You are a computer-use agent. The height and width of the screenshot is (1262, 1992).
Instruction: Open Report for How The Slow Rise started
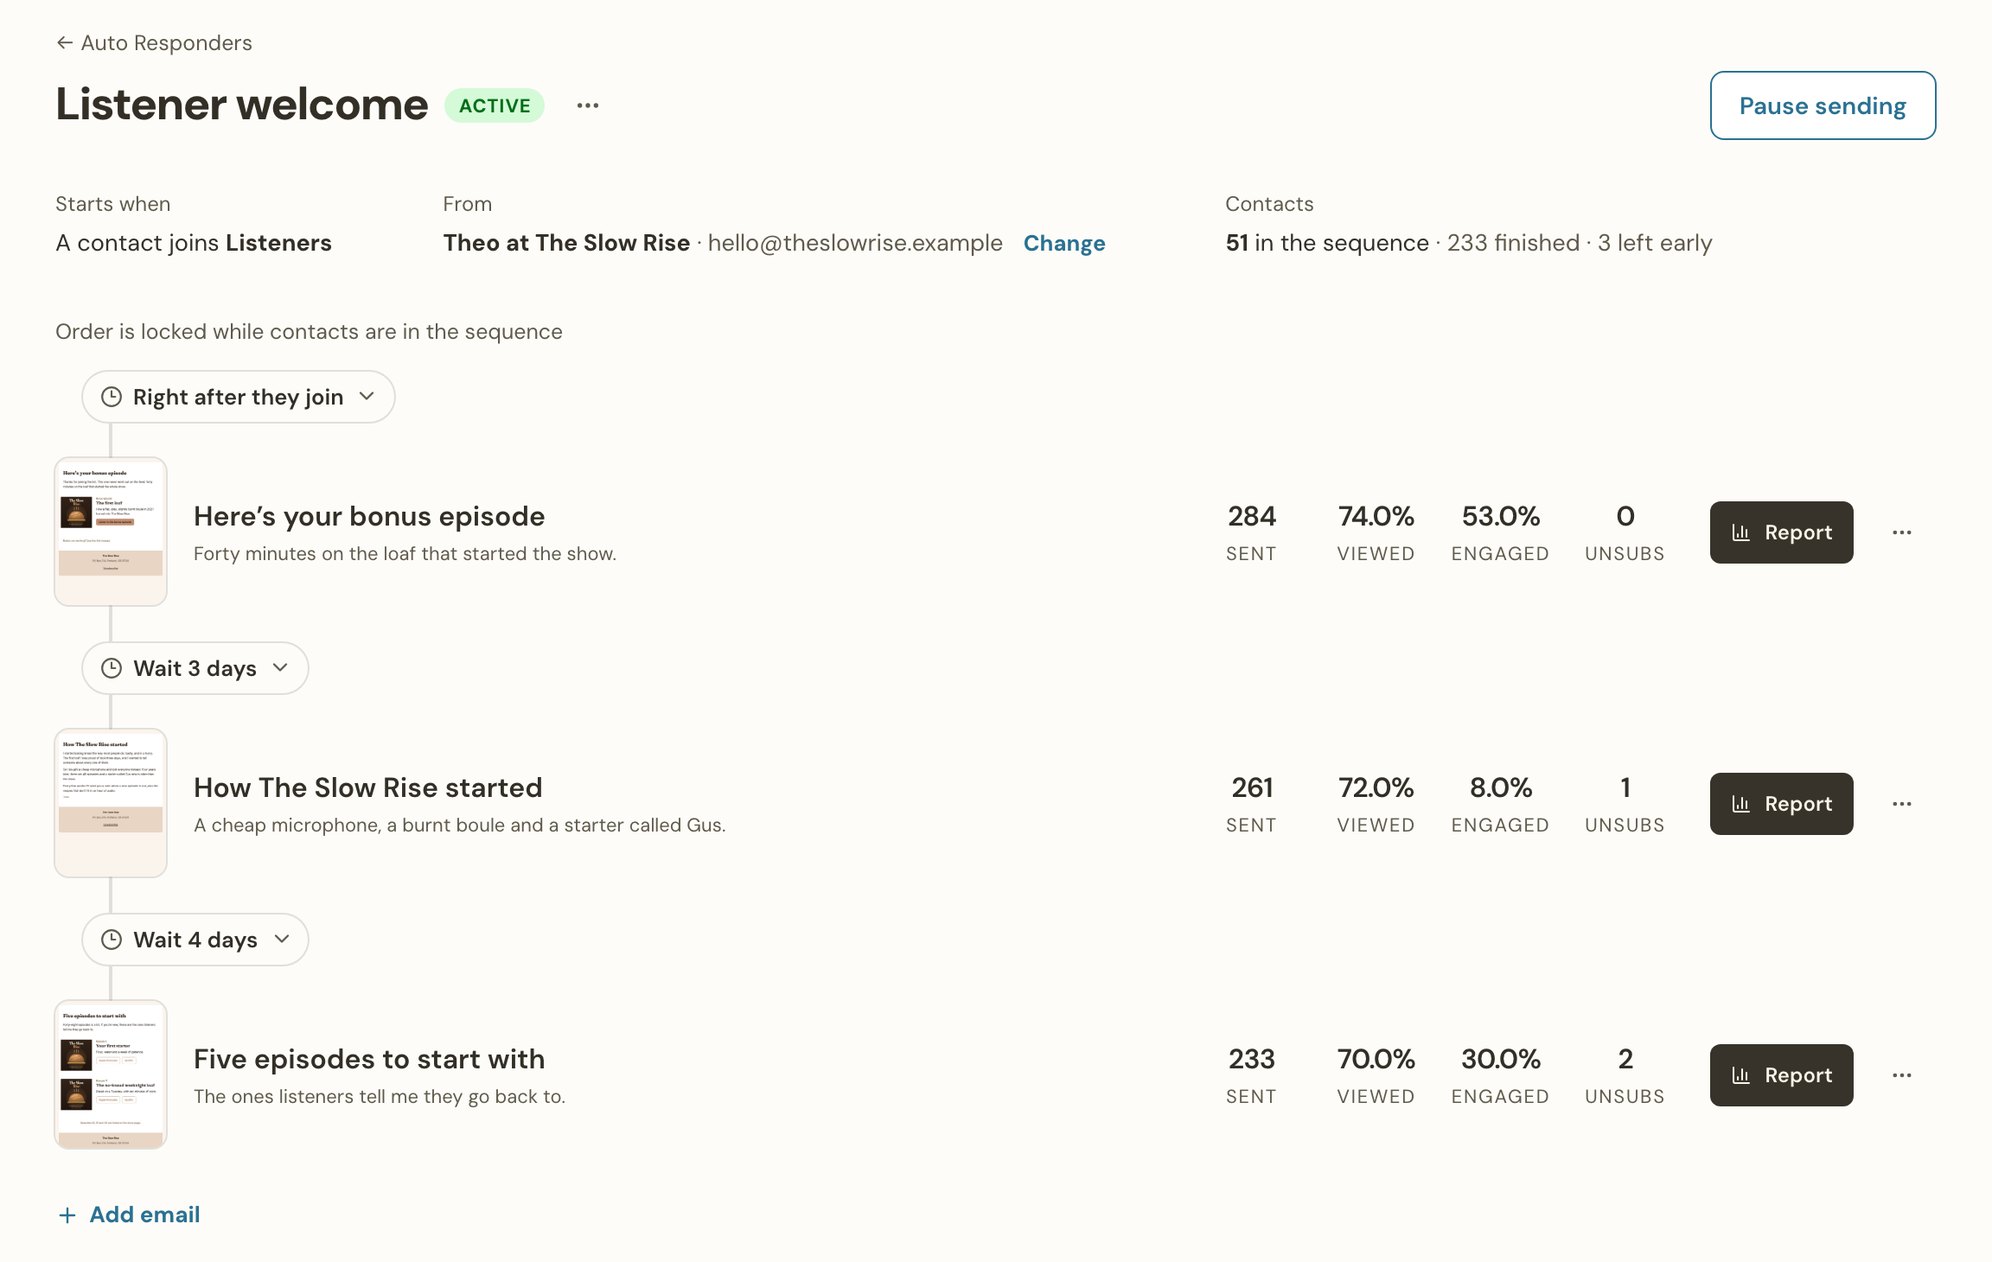click(1781, 803)
